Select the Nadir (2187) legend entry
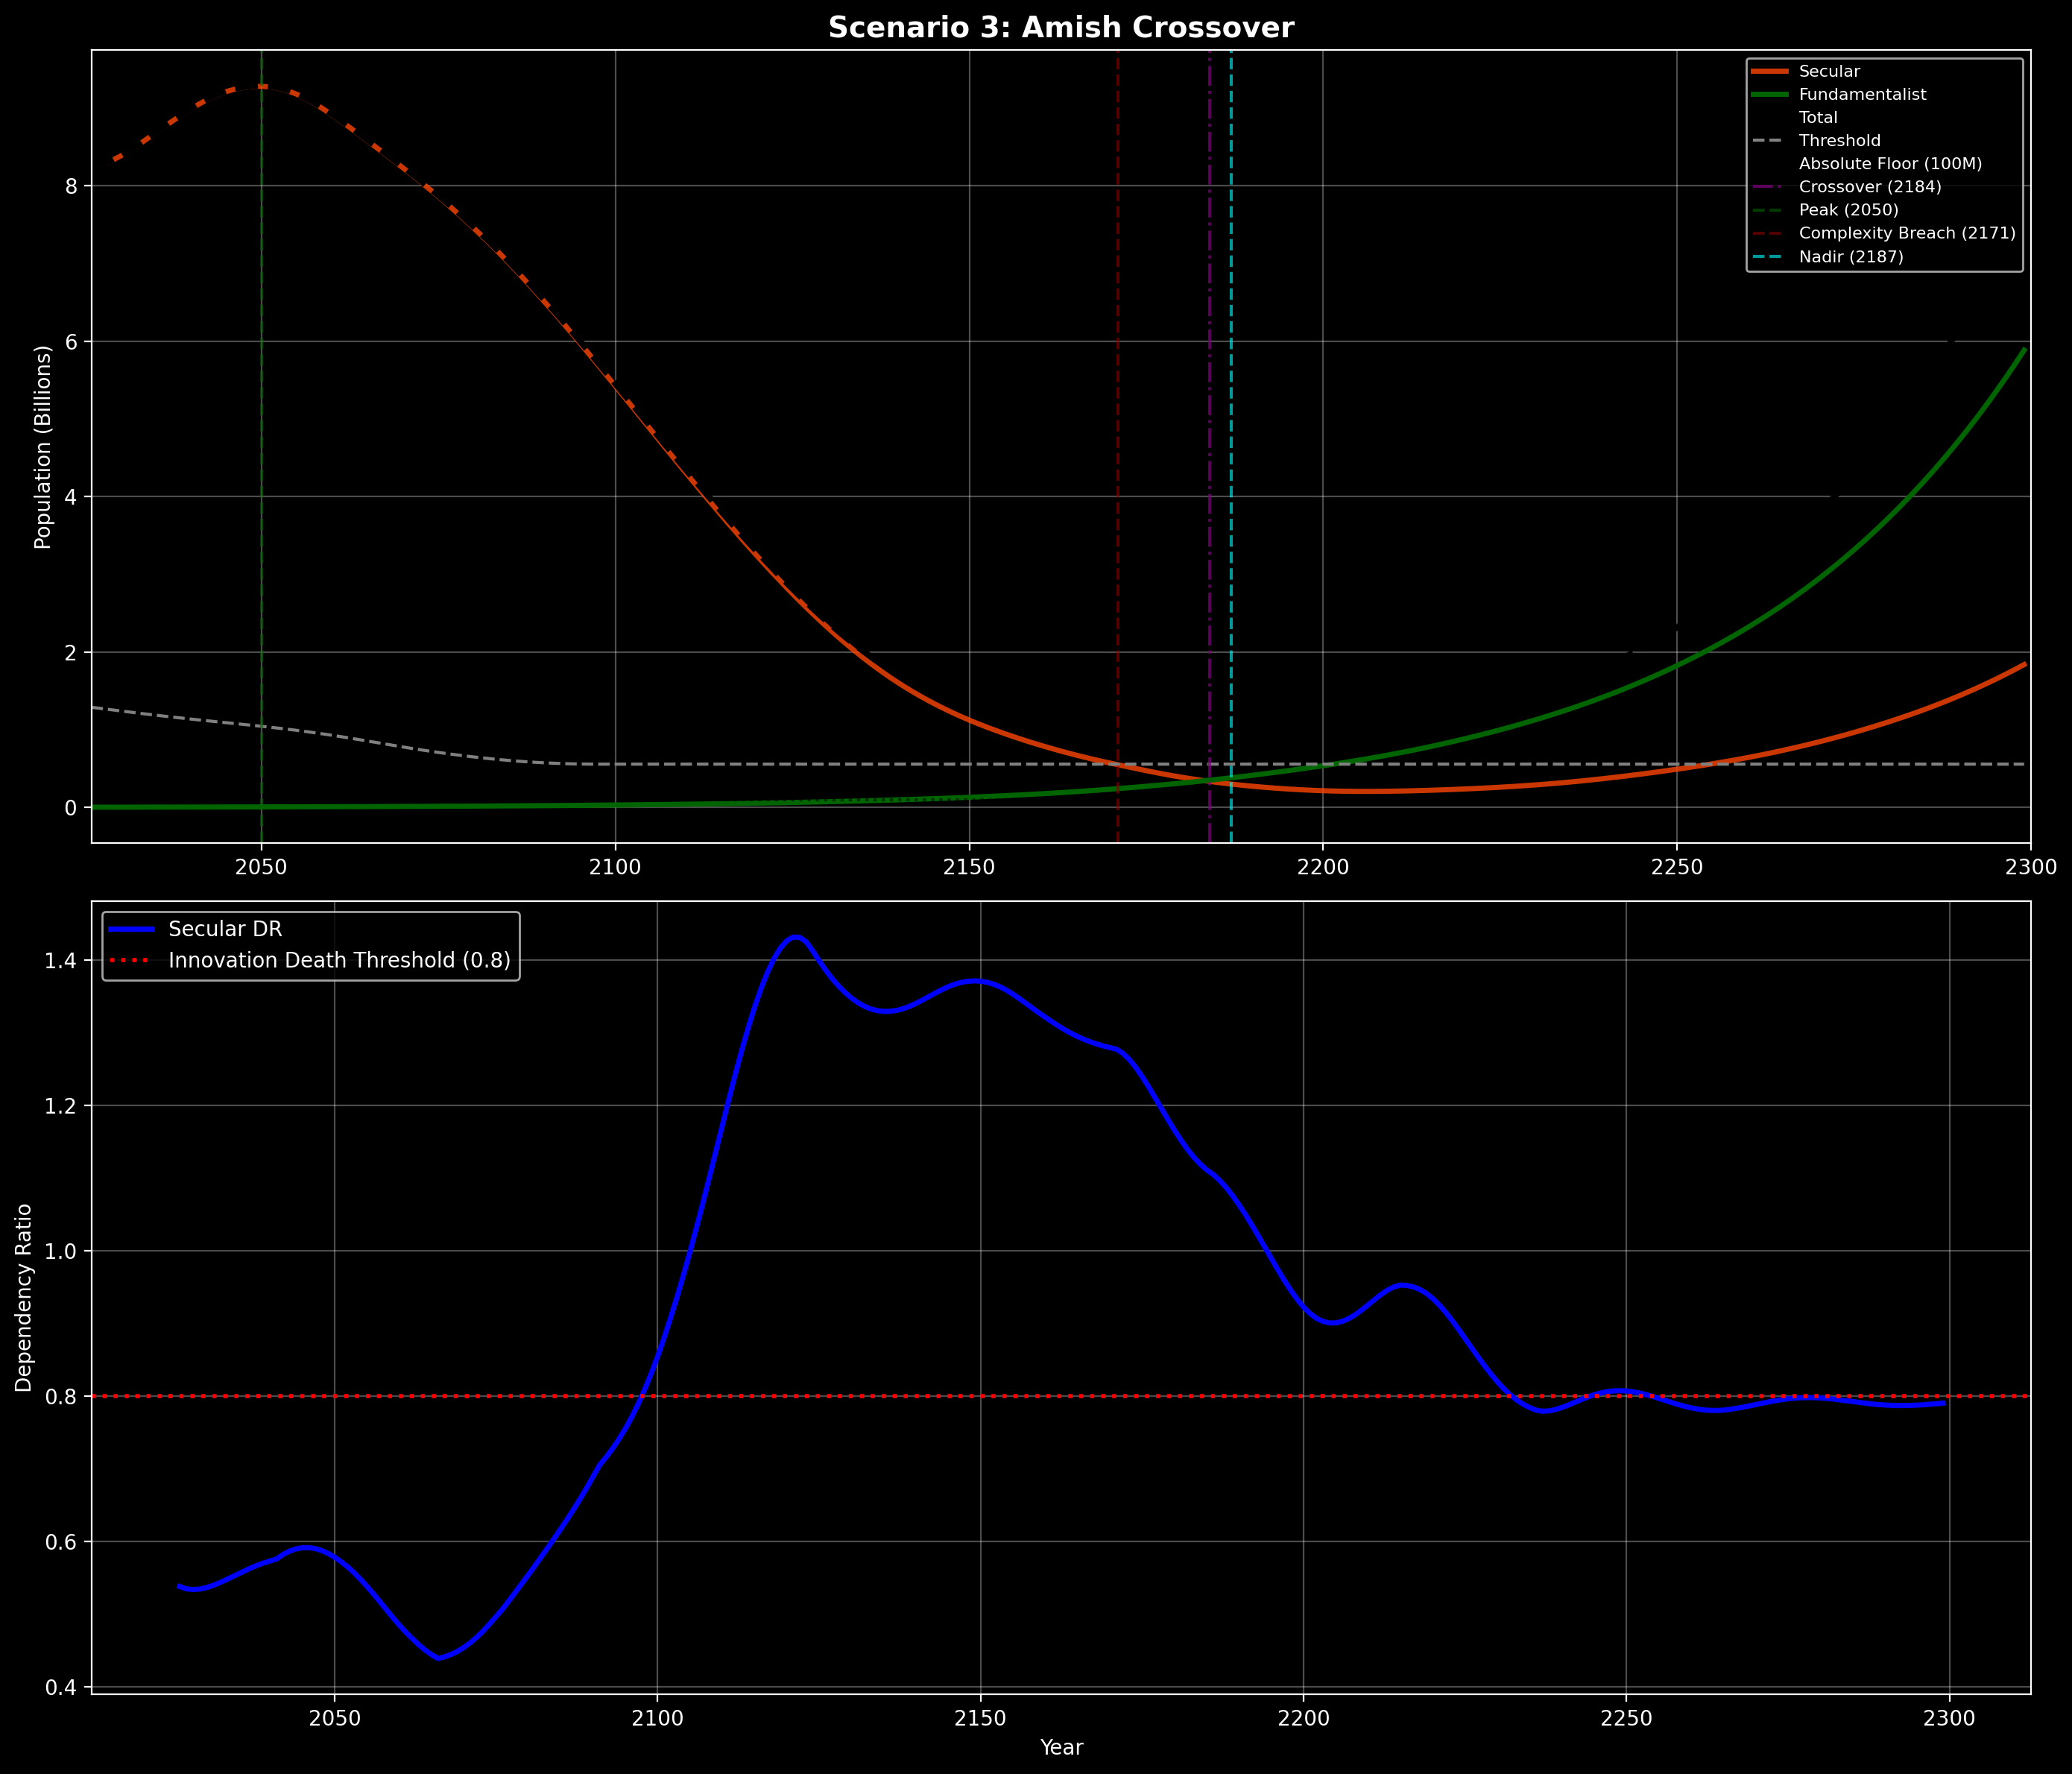 coord(1850,257)
